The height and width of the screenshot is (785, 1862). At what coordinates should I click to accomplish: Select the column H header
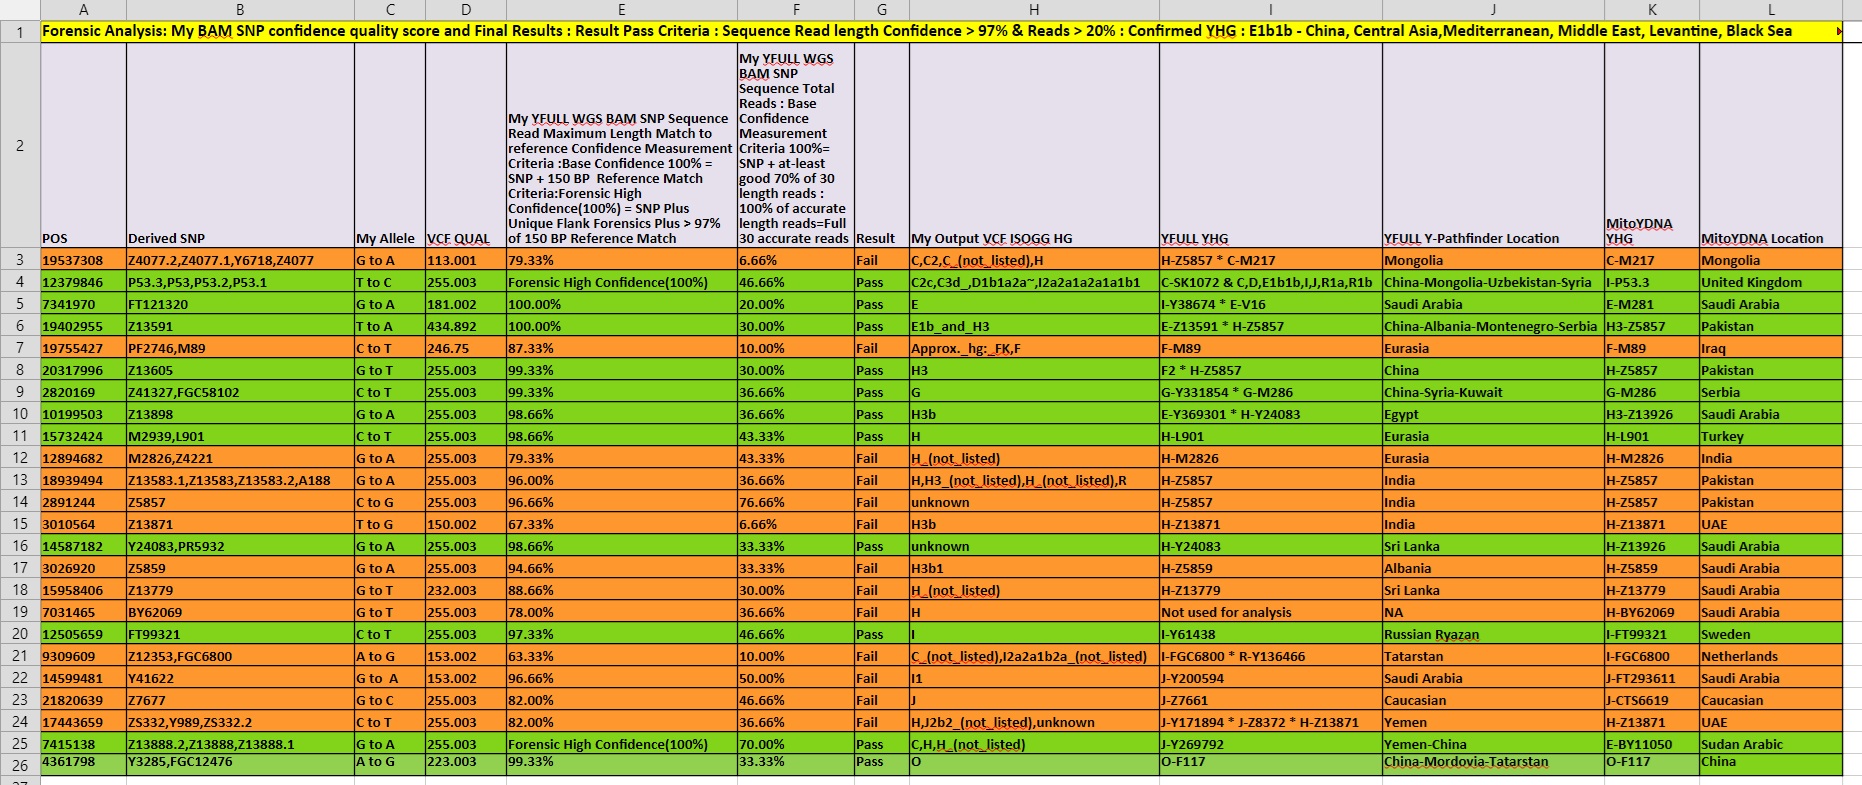1034,10
